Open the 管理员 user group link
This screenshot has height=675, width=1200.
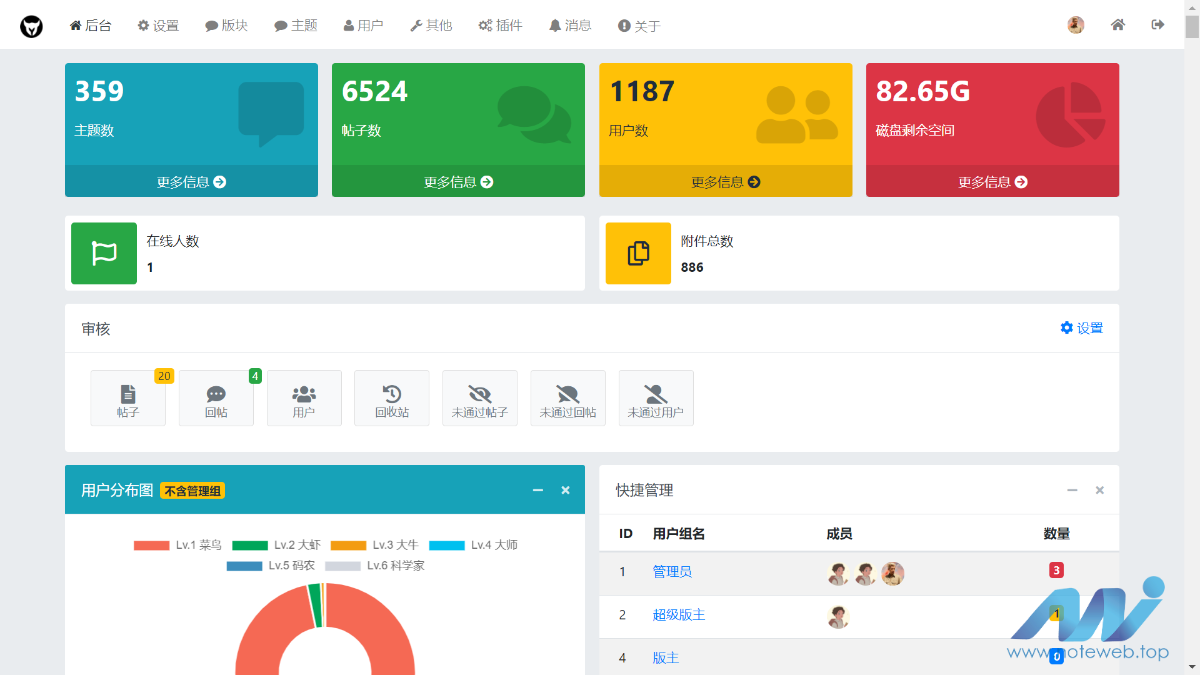(672, 572)
